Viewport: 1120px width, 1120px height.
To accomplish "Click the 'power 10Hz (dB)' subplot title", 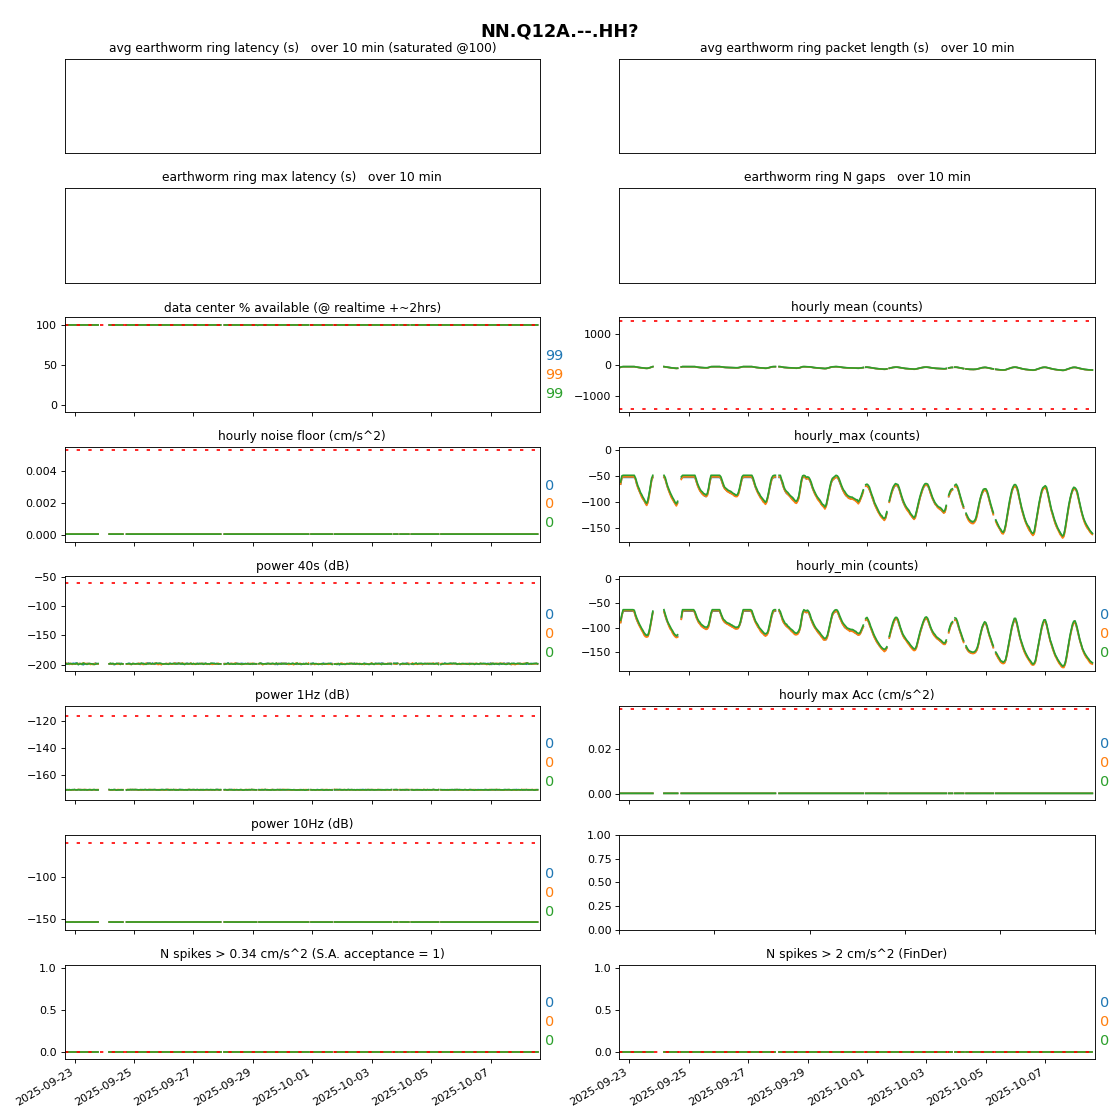I will (x=302, y=824).
